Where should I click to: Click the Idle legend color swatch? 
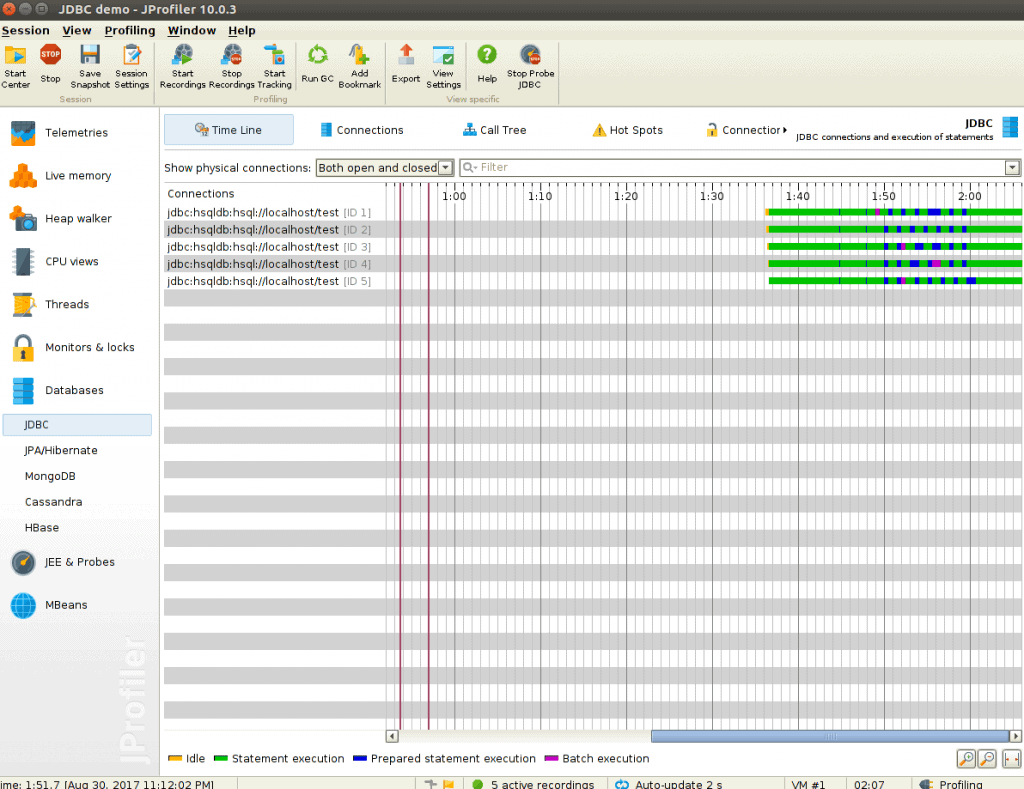pyautogui.click(x=174, y=758)
